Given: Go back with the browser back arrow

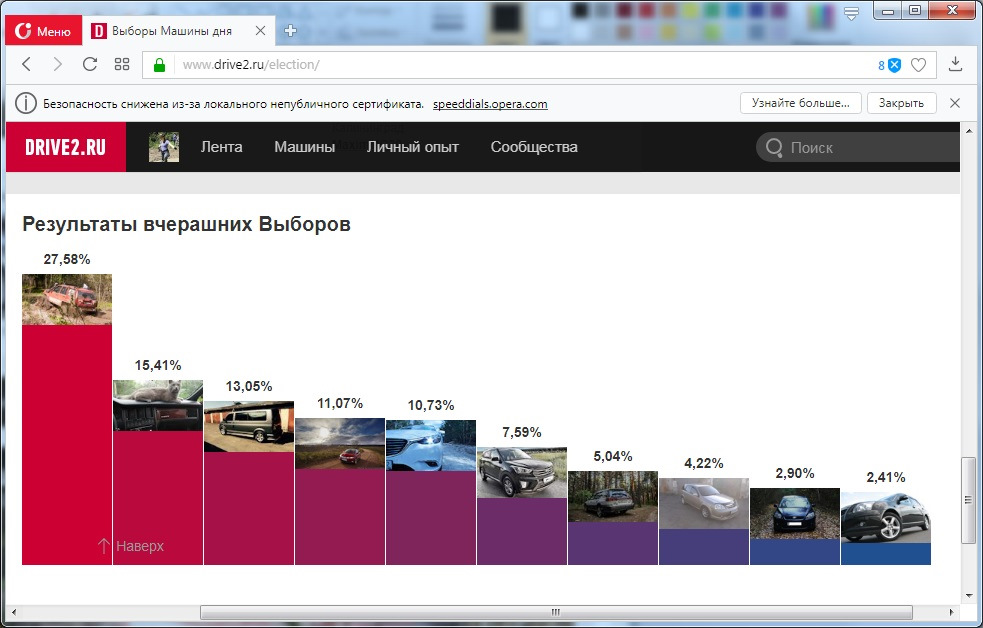Looking at the screenshot, I should click(26, 64).
